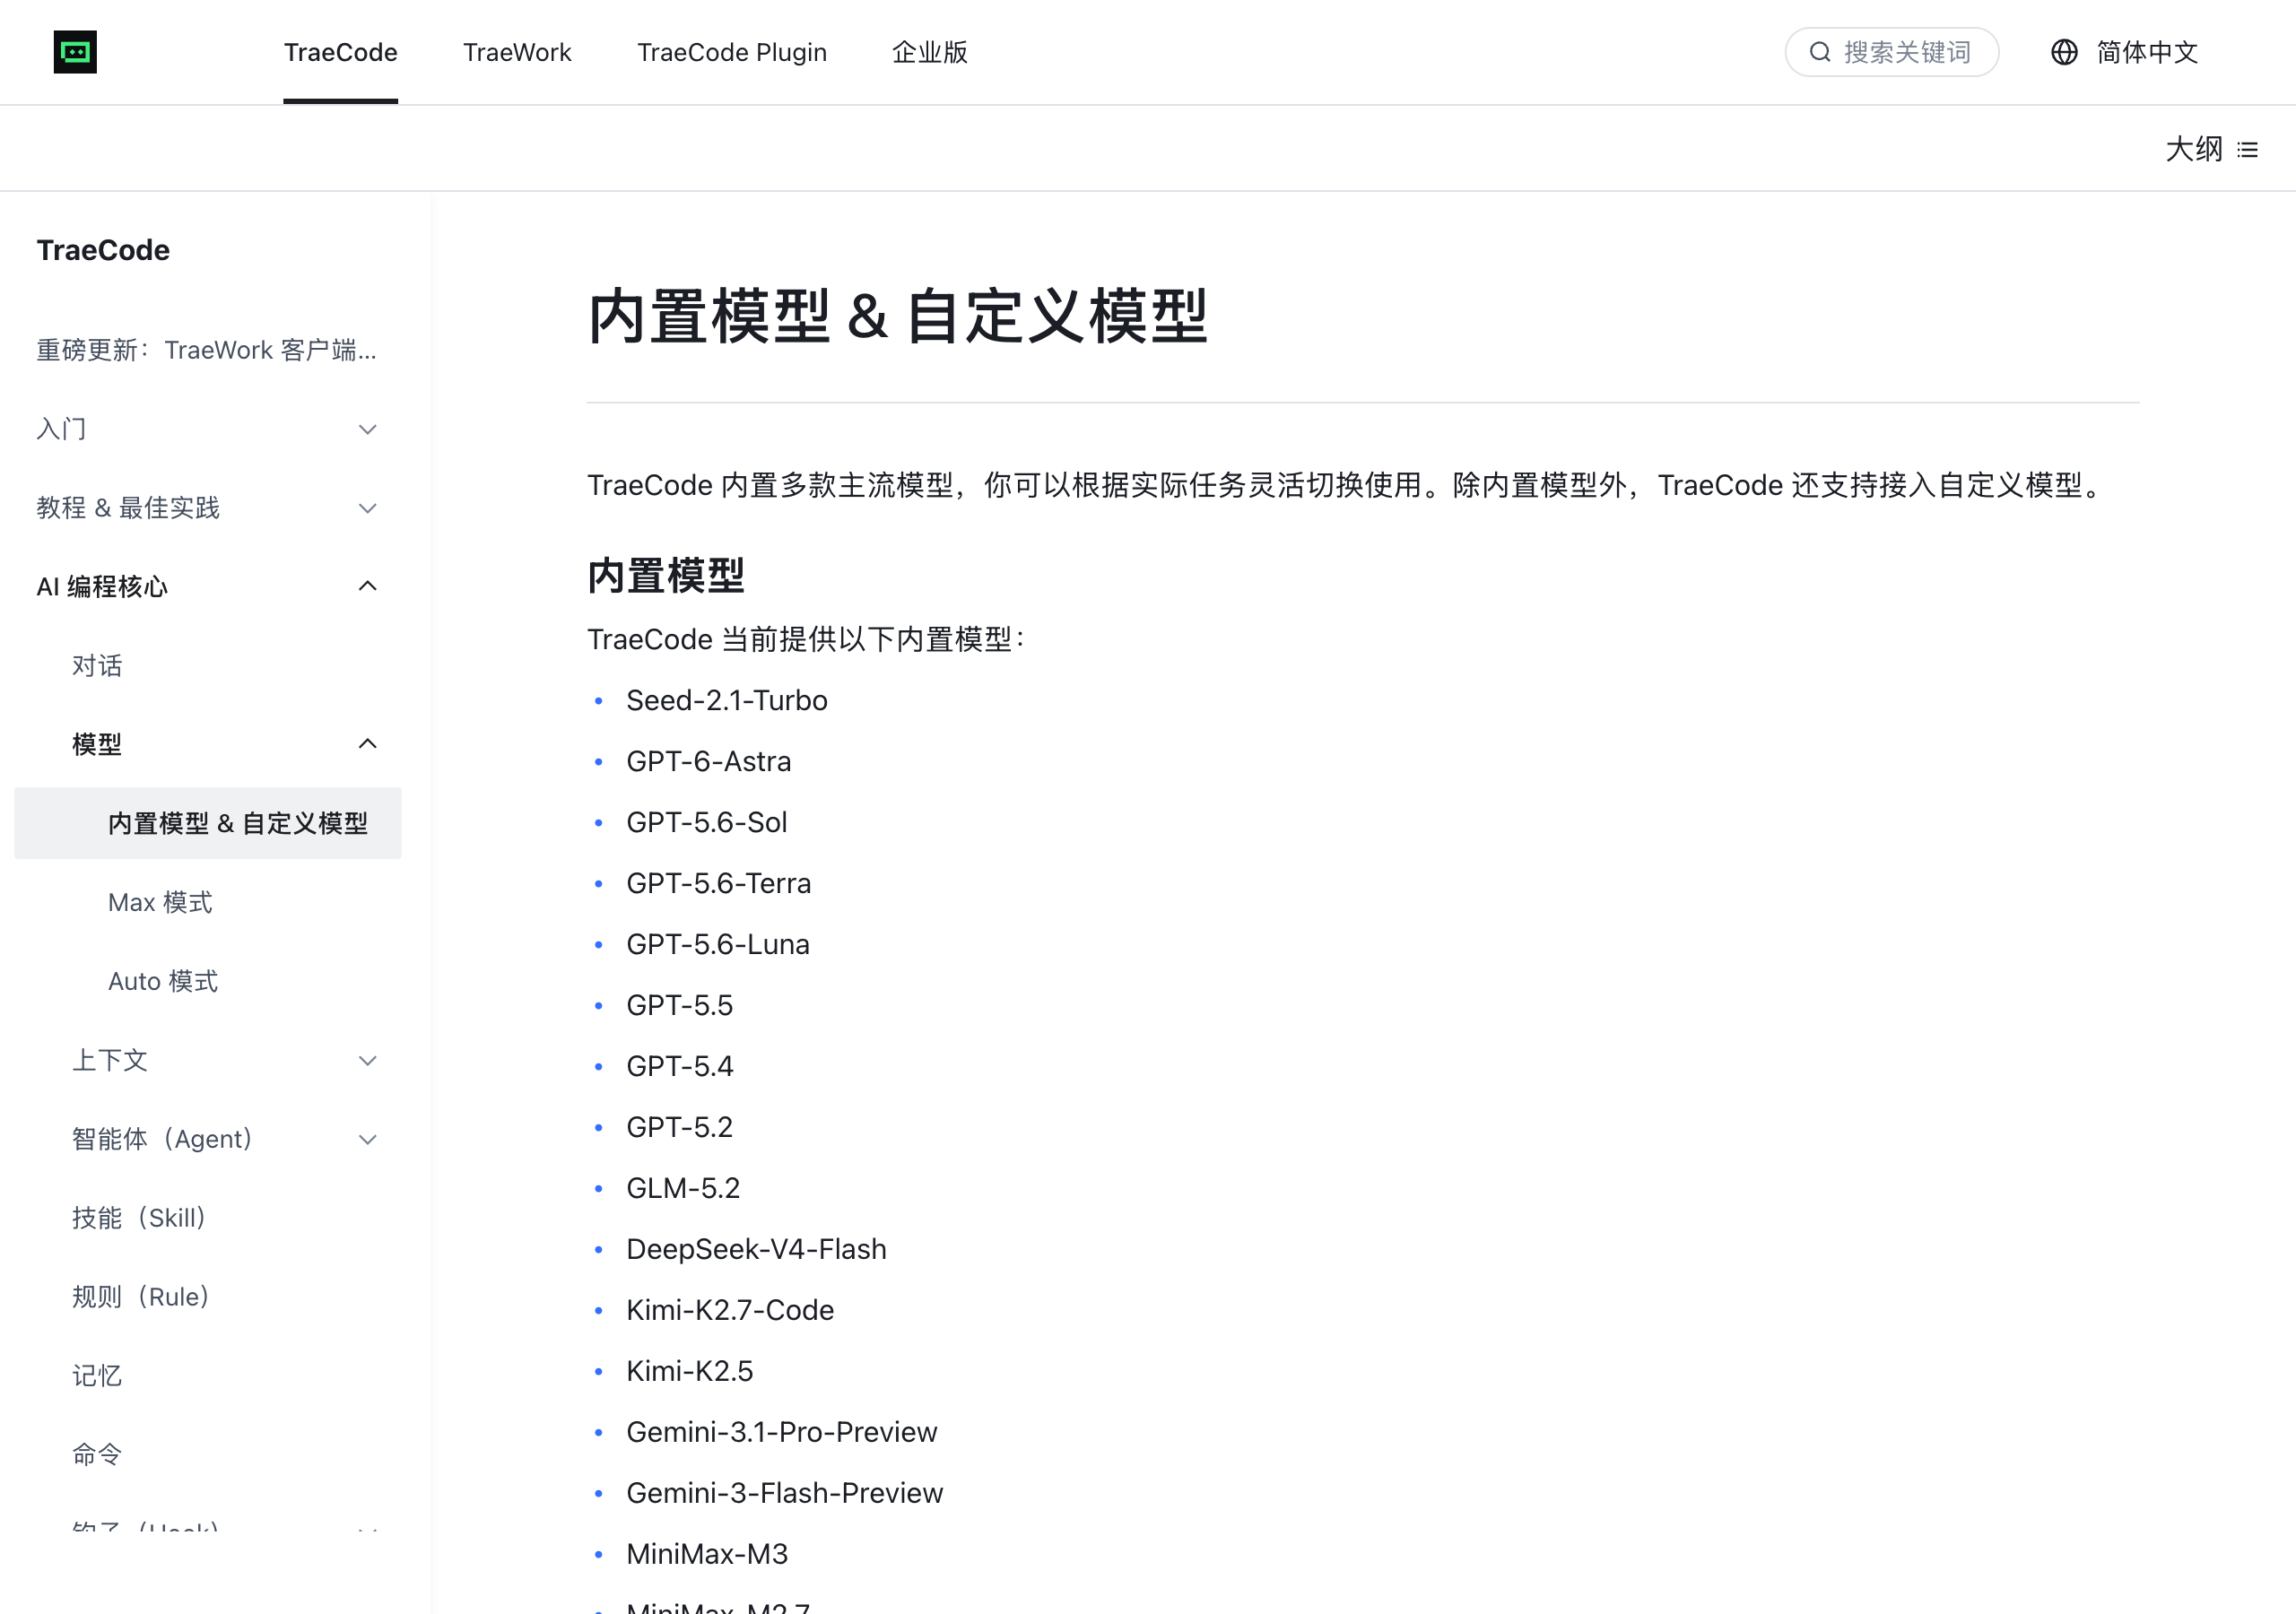Open the Max 模式 page
The height and width of the screenshot is (1614, 2296).
tap(160, 902)
